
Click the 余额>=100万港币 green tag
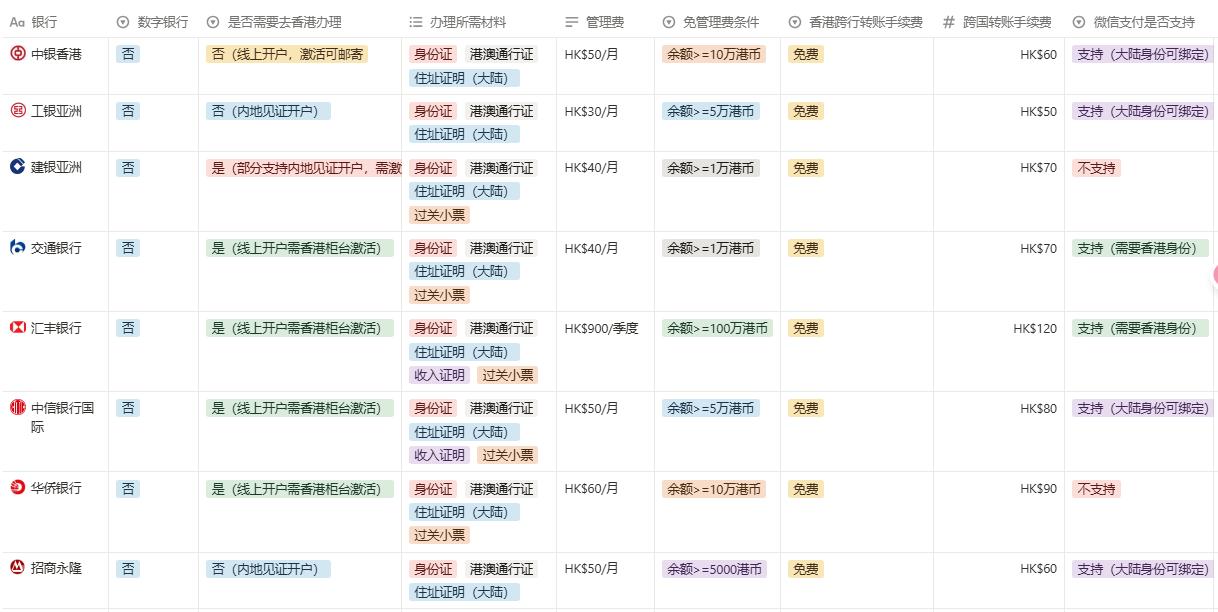[x=717, y=328]
